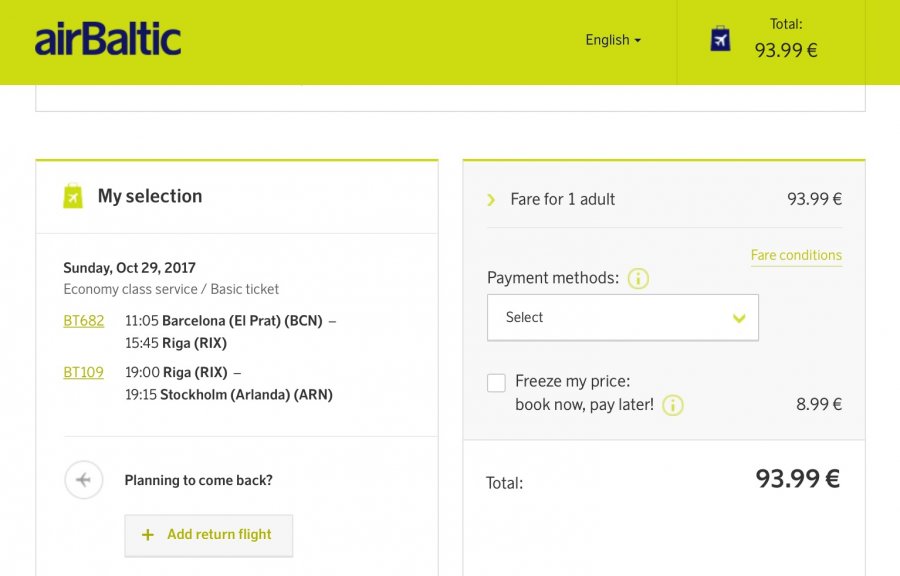Click the airBaltic logo

point(108,40)
